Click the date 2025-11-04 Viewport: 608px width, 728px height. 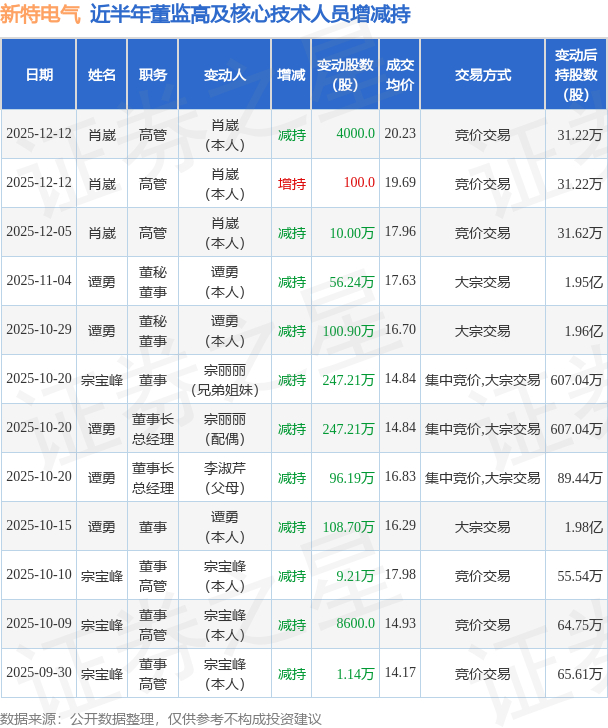coord(39,281)
